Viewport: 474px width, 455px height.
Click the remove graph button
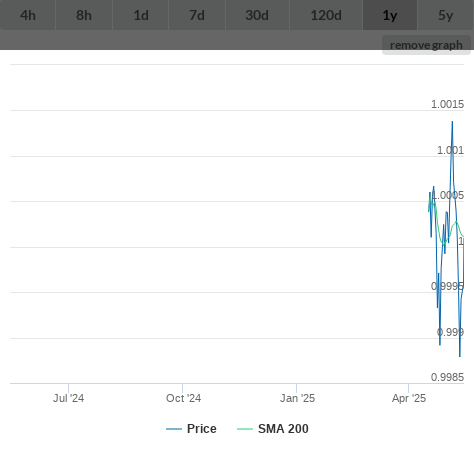tap(426, 45)
